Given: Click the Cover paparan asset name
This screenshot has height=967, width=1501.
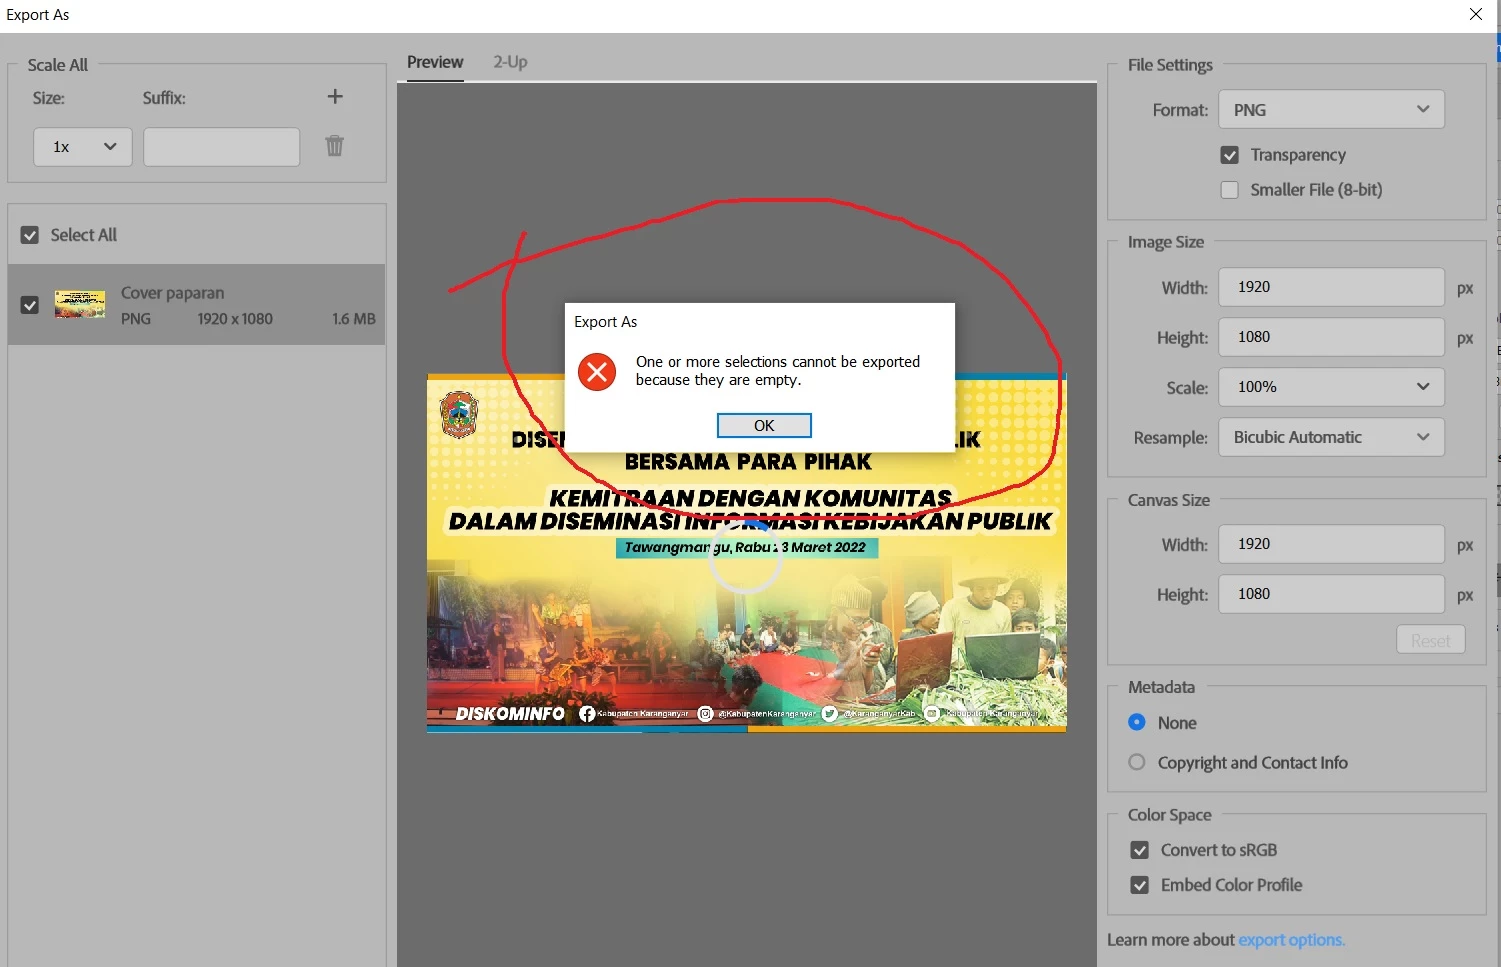Looking at the screenshot, I should click(x=173, y=293).
